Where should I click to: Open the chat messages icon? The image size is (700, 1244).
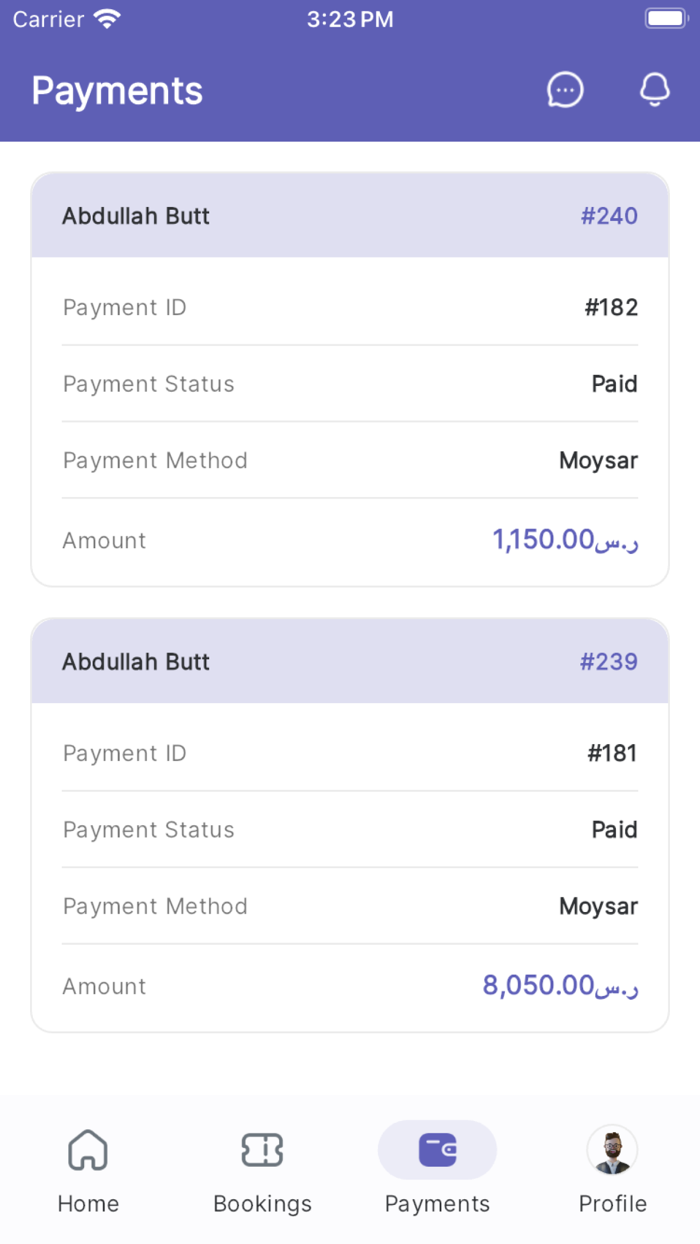click(565, 90)
